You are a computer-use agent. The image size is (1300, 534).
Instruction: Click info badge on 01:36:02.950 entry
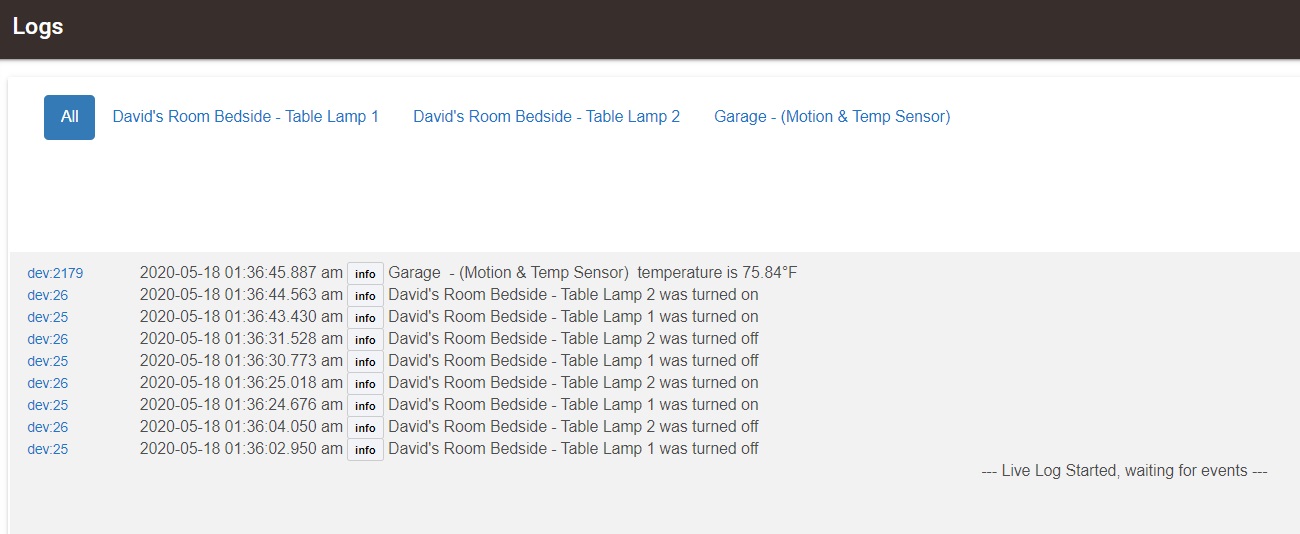pos(365,450)
